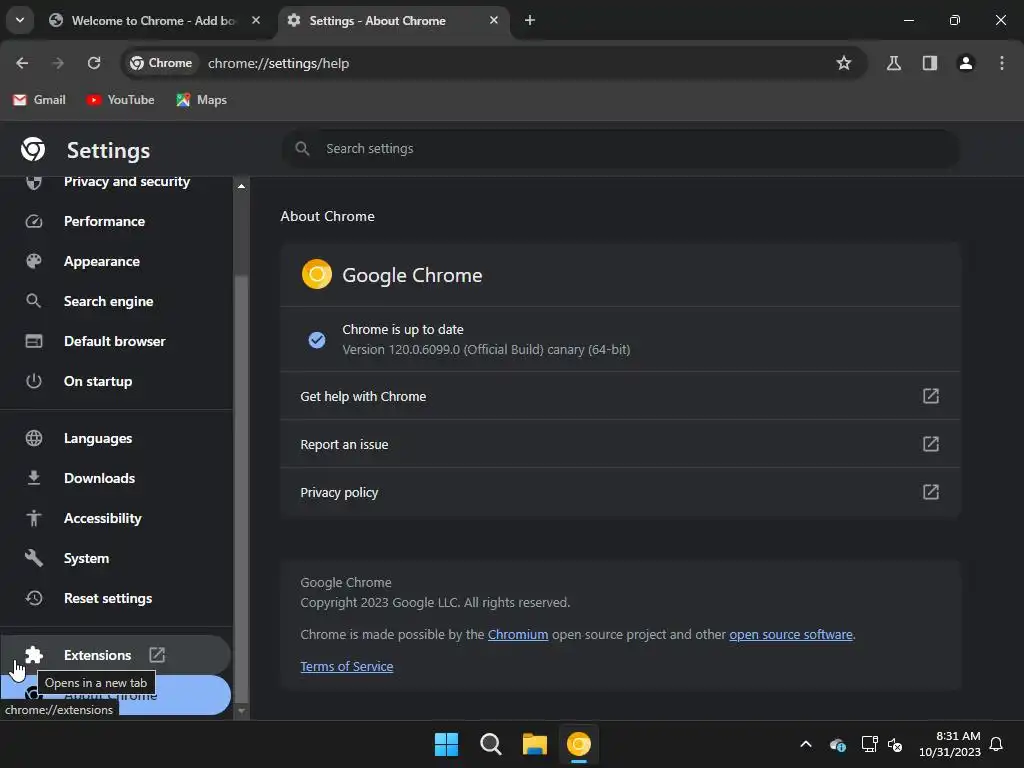Viewport: 1024px width, 768px height.
Task: Click the On startup power icon
Action: point(33,381)
